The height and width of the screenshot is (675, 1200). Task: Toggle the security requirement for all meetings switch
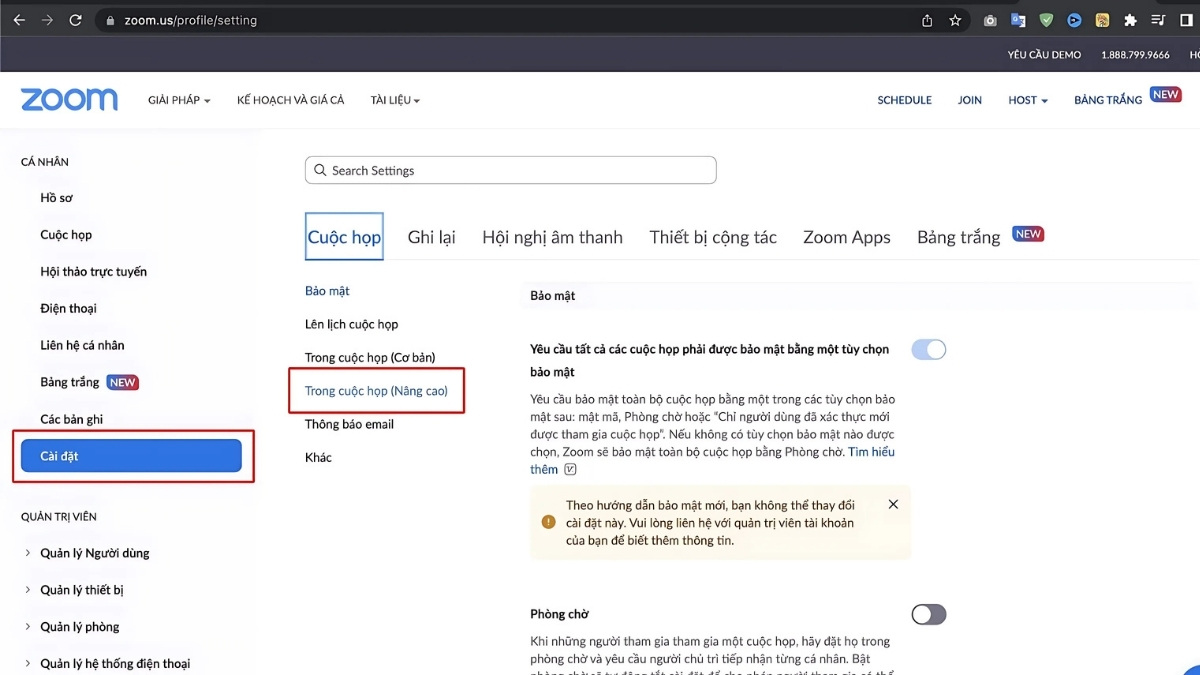[928, 349]
